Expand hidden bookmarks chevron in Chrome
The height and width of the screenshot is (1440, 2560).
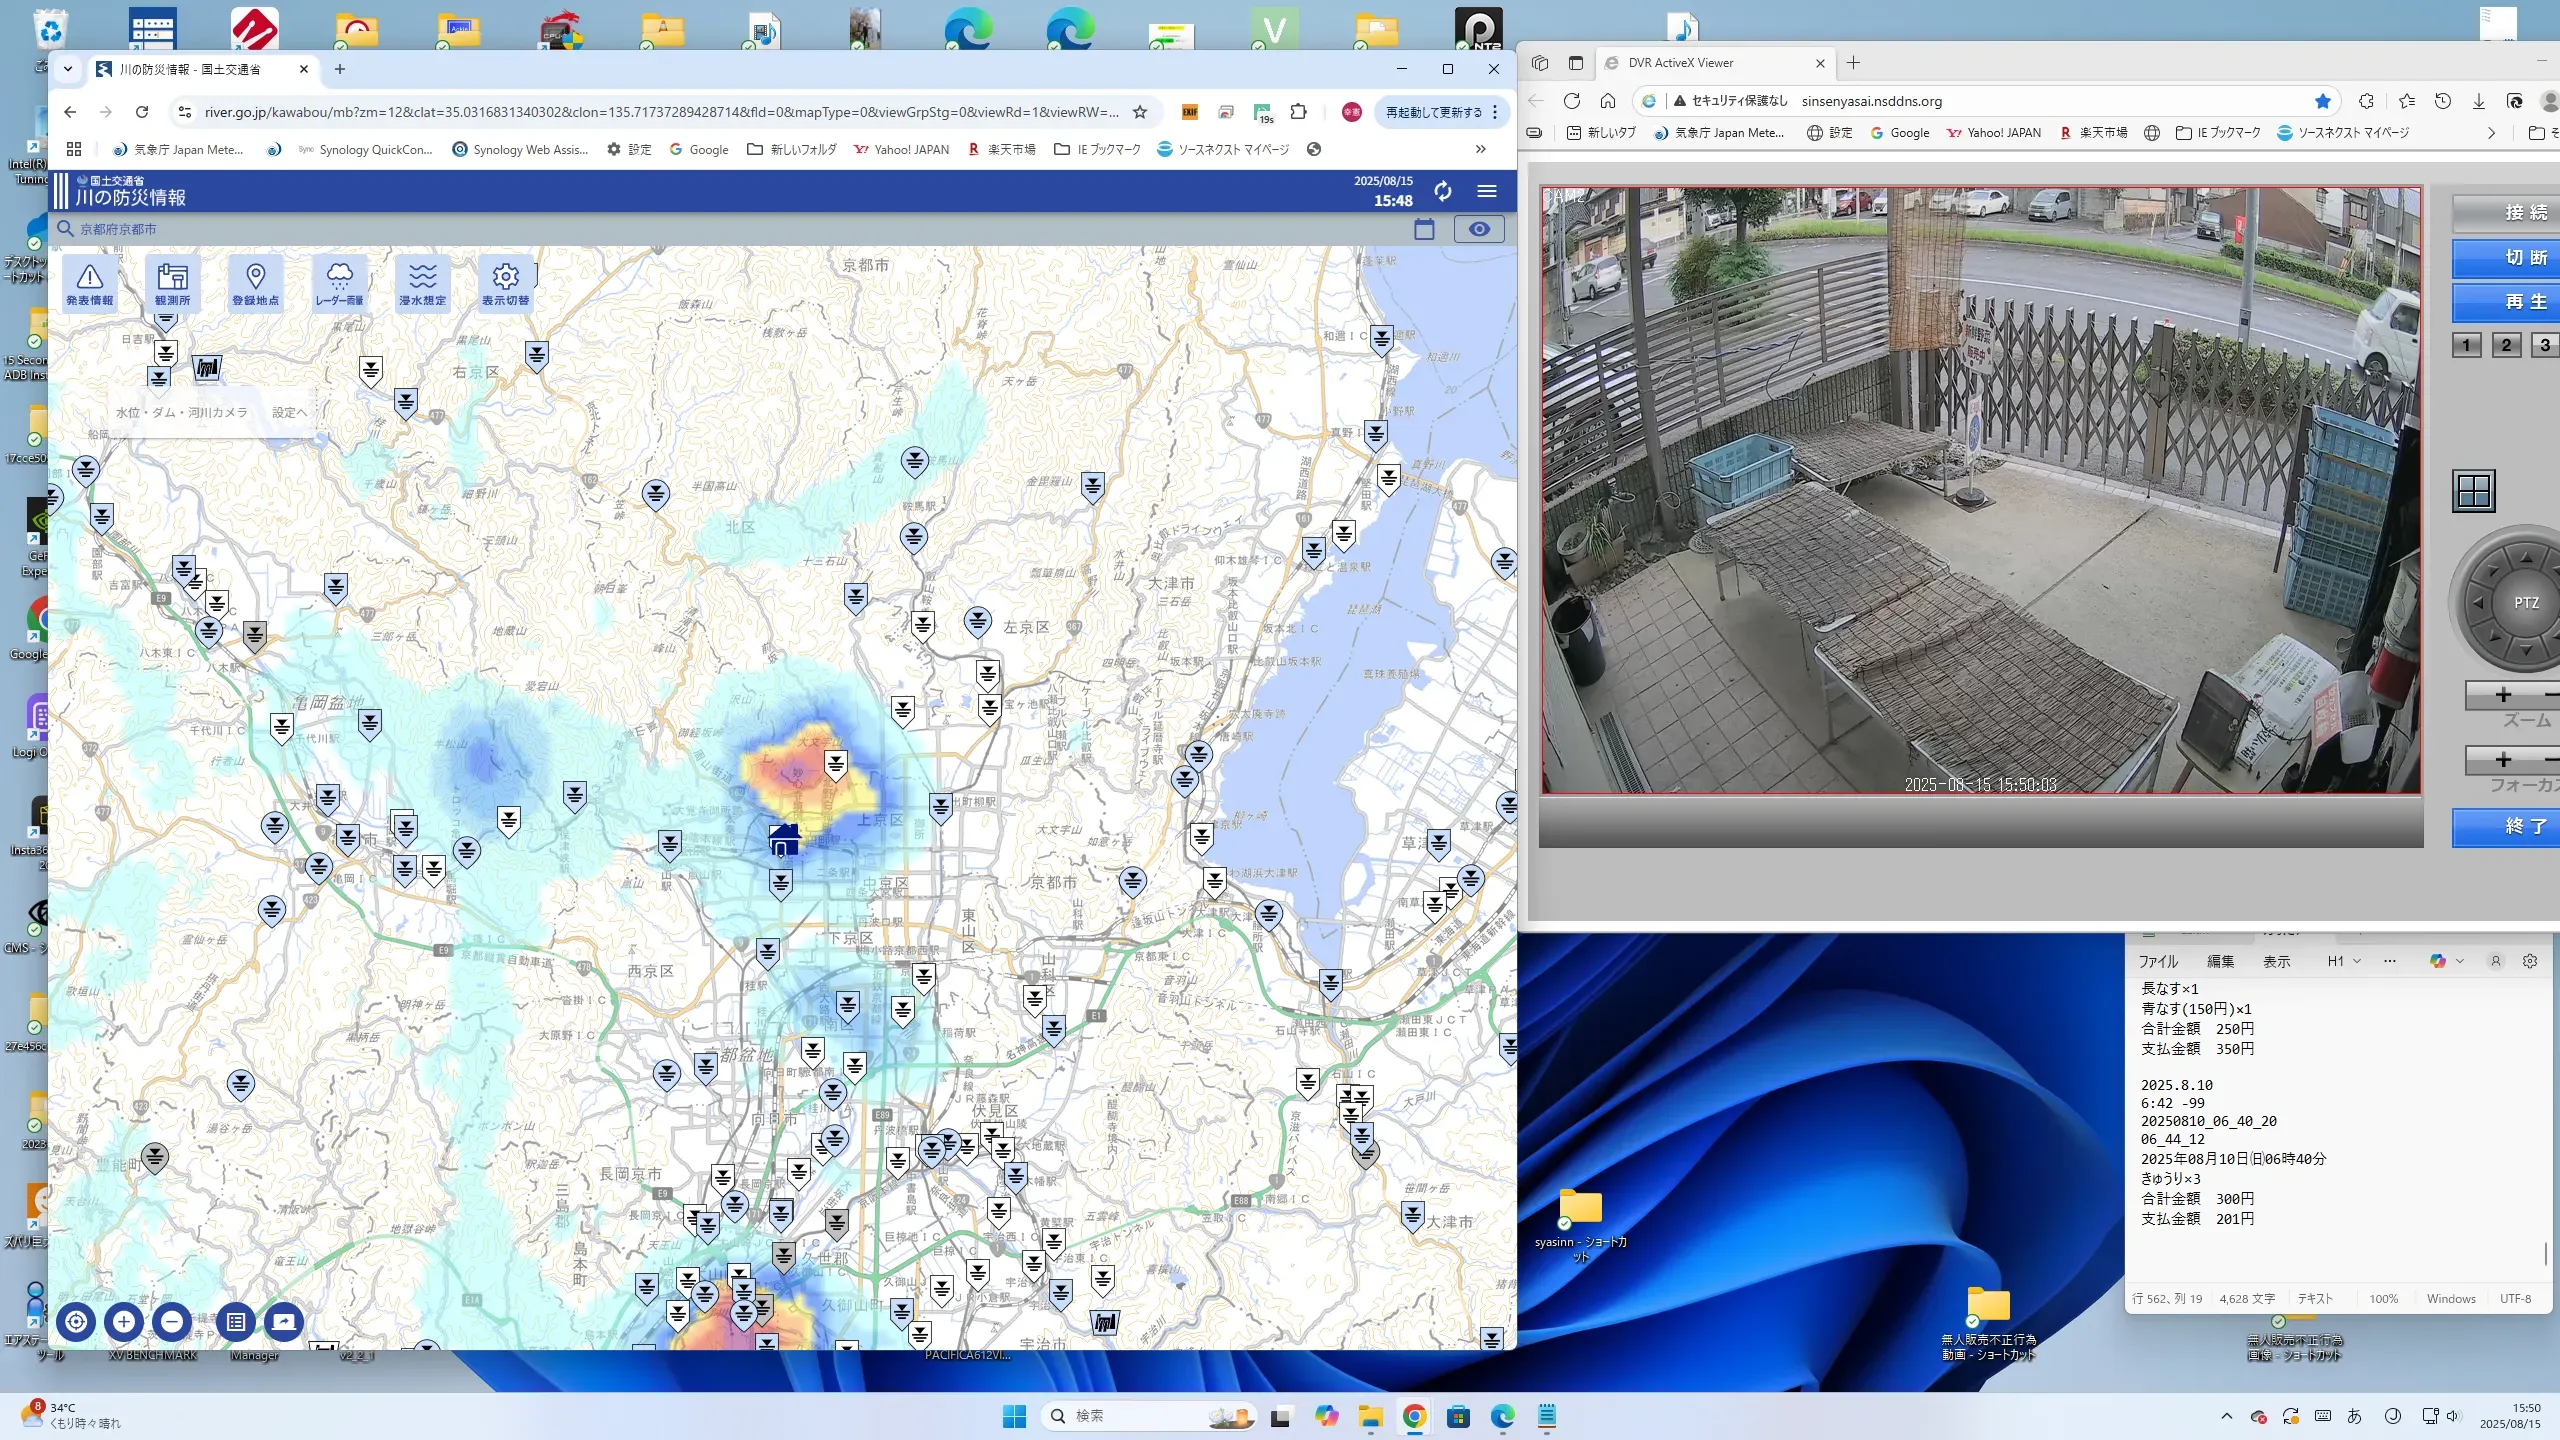(1480, 149)
